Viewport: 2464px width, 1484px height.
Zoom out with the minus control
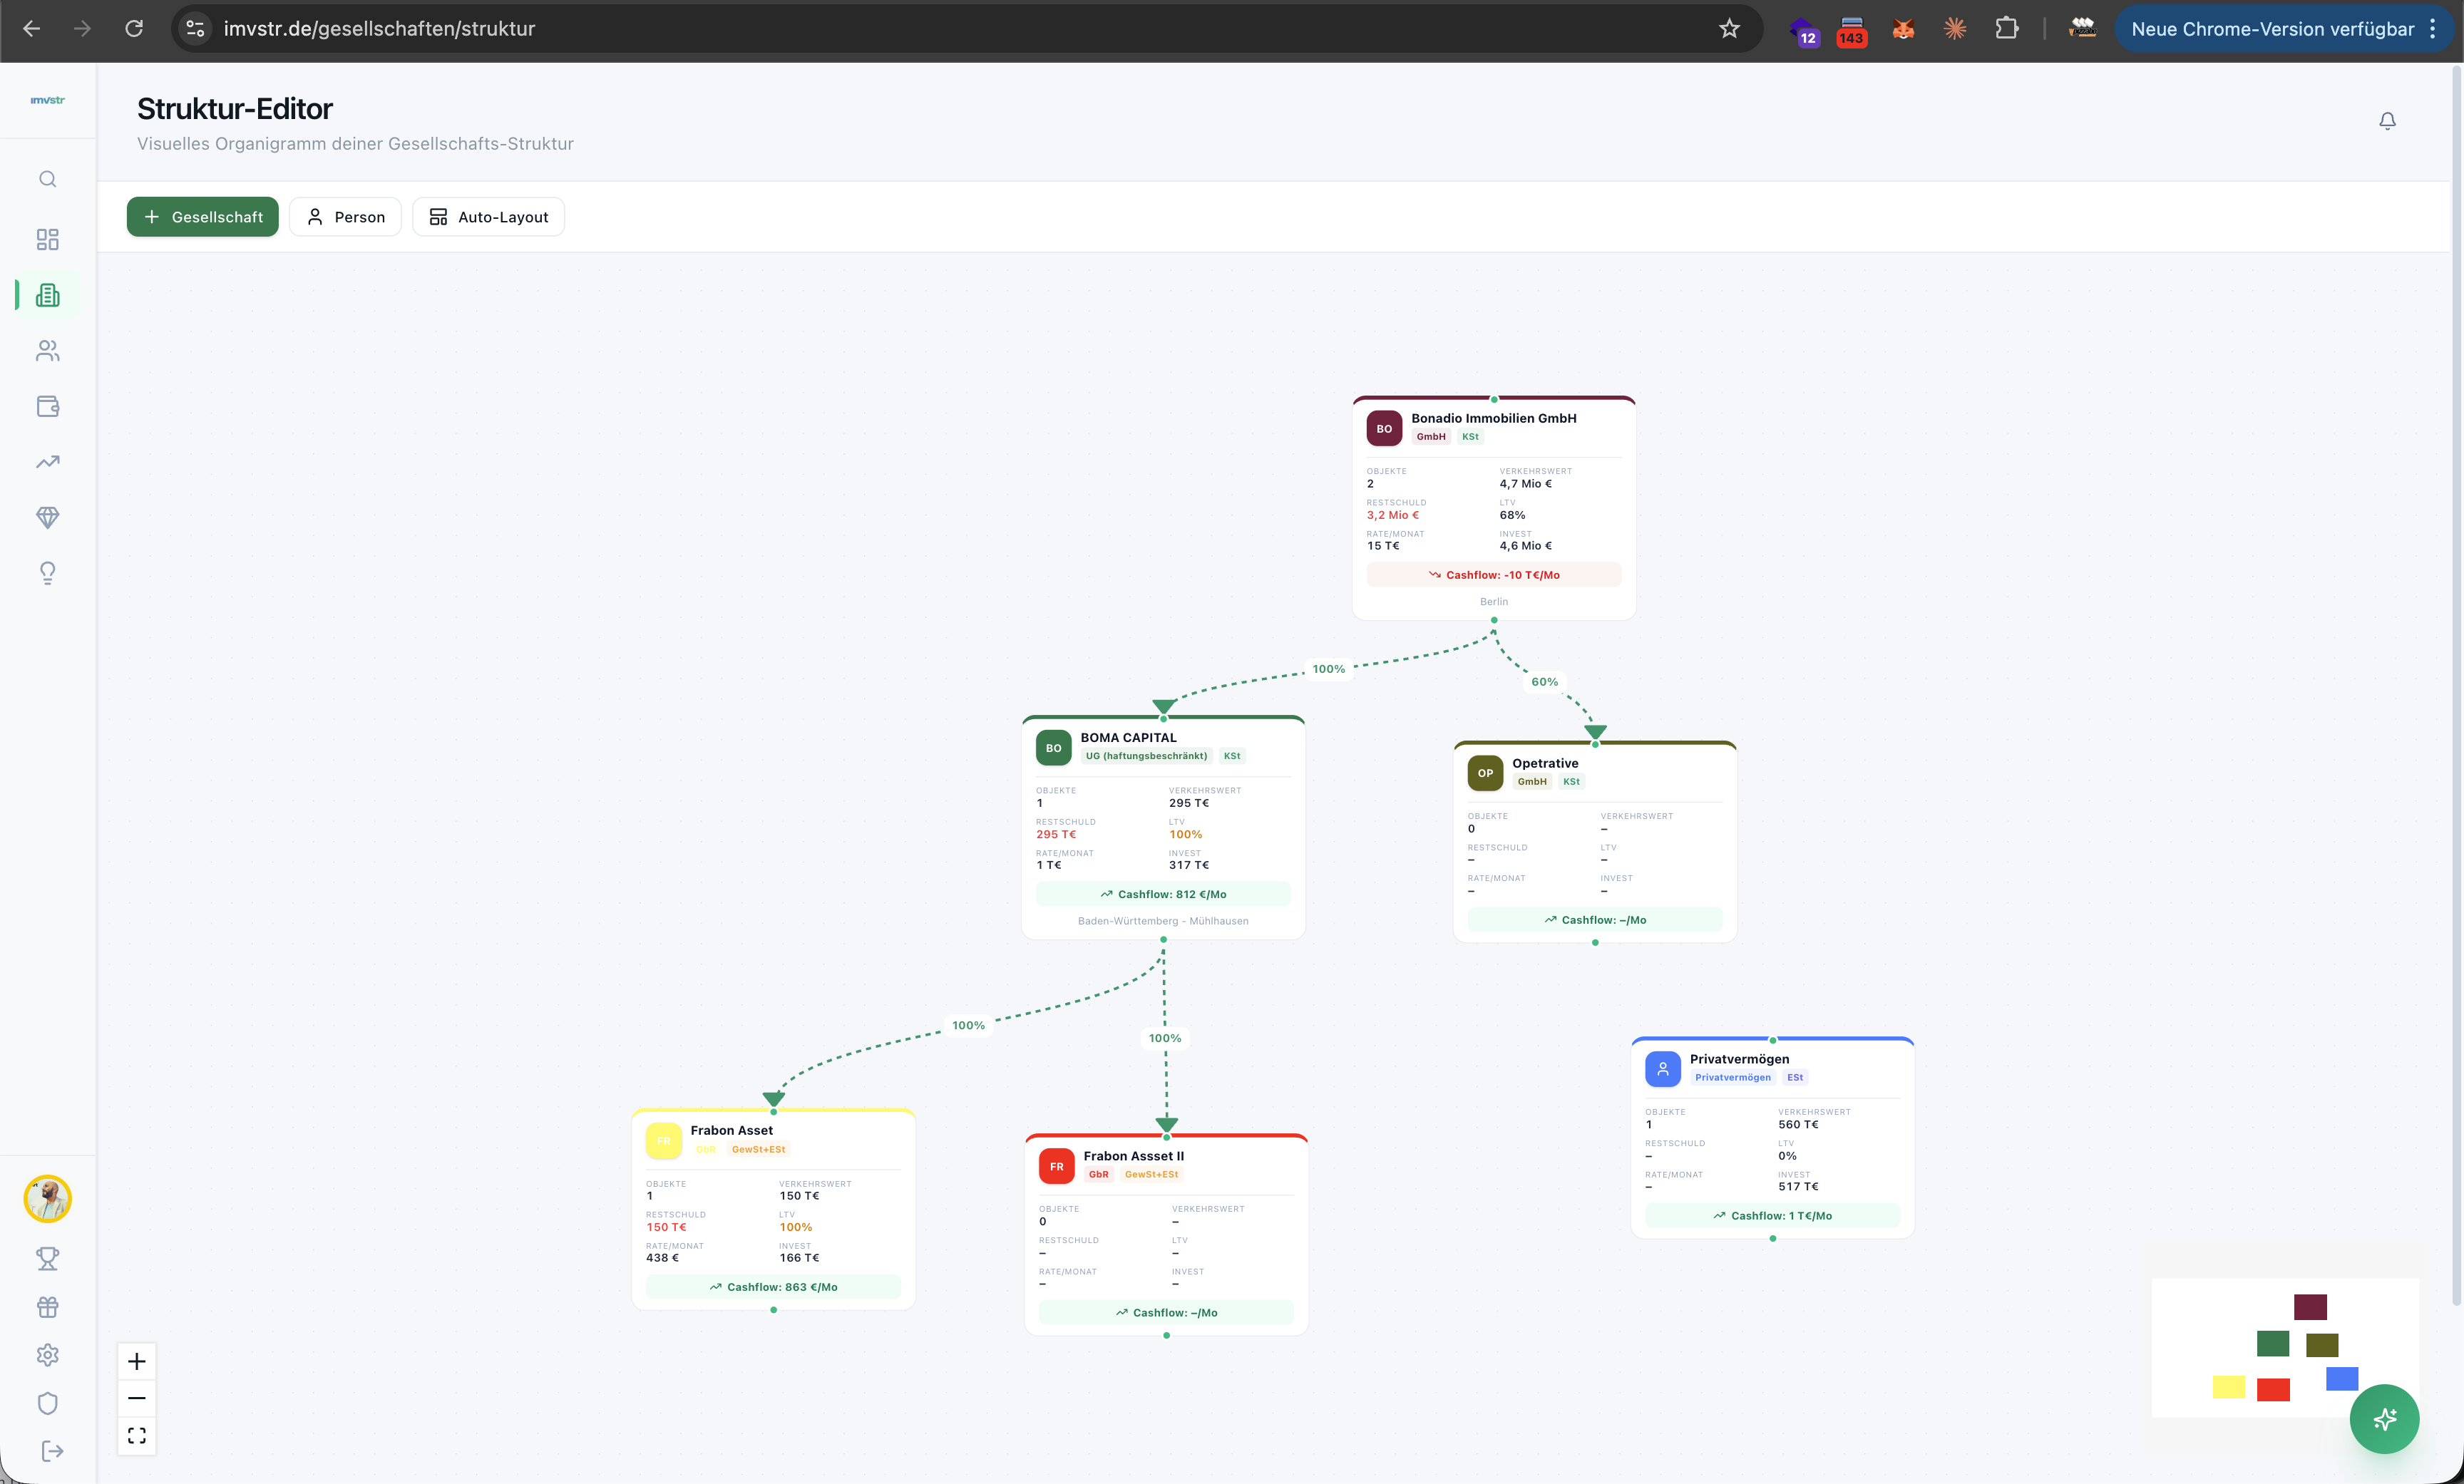(137, 1398)
